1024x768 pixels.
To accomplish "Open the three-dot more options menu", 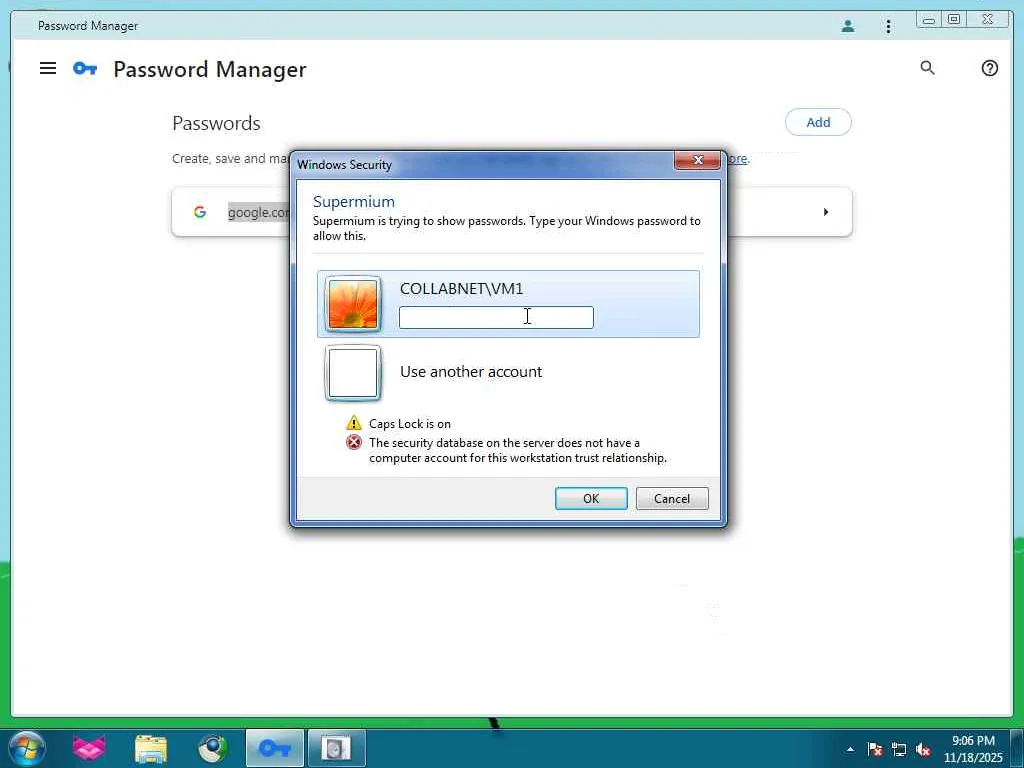I will [x=888, y=26].
